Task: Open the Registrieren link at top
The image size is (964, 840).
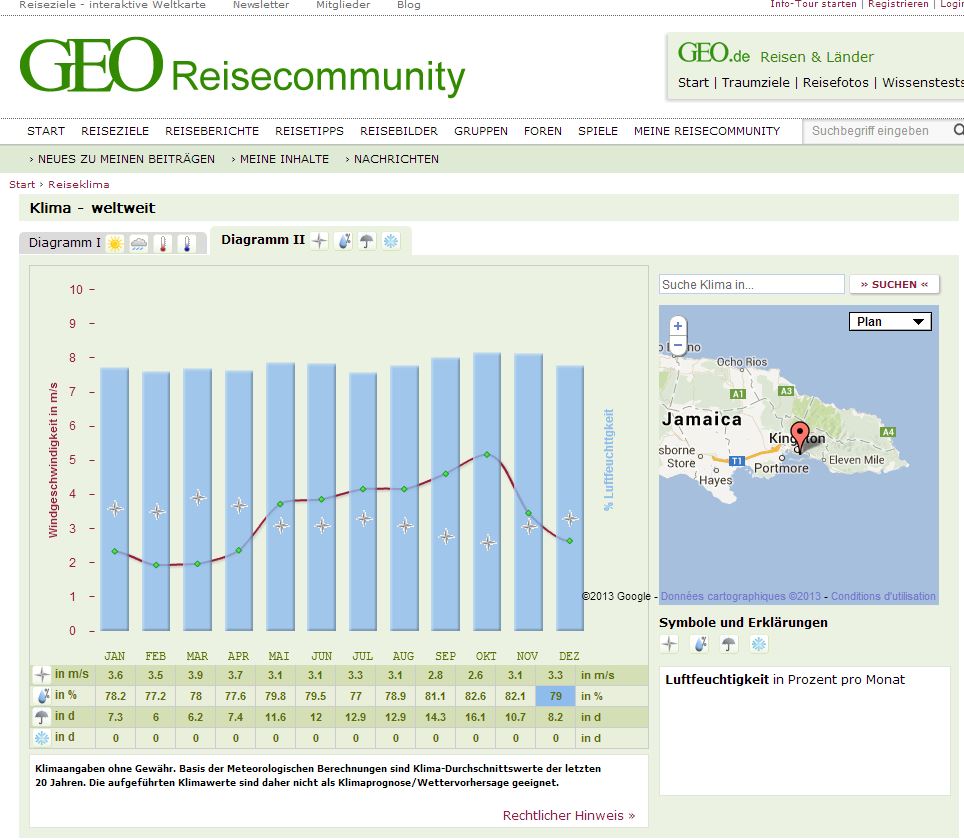Action: click(897, 5)
